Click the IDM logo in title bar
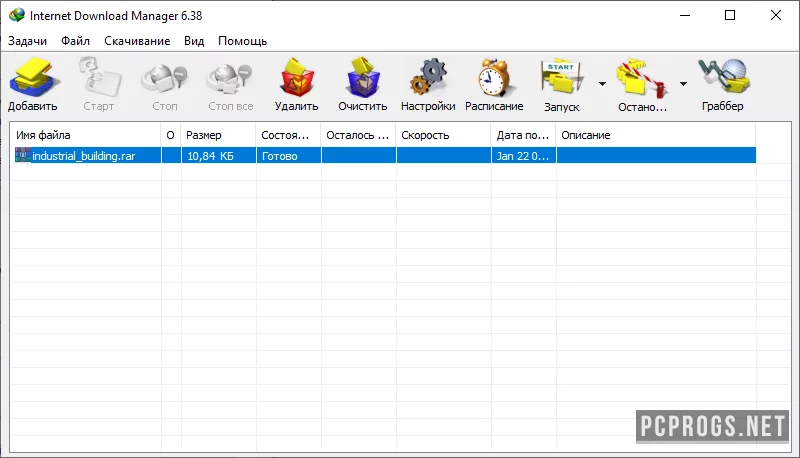Viewport: 800px width, 458px height. click(x=17, y=15)
